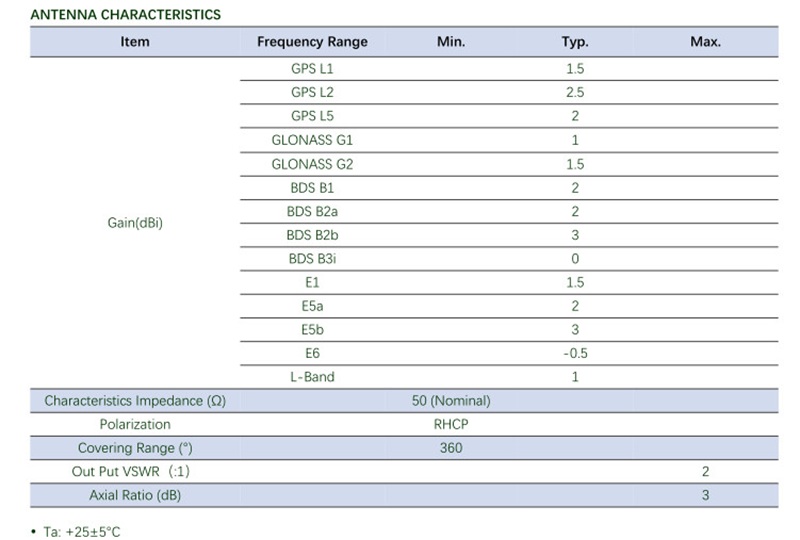Select the GPS L2 typical gain value 2.5
800x540 pixels.
pos(575,93)
